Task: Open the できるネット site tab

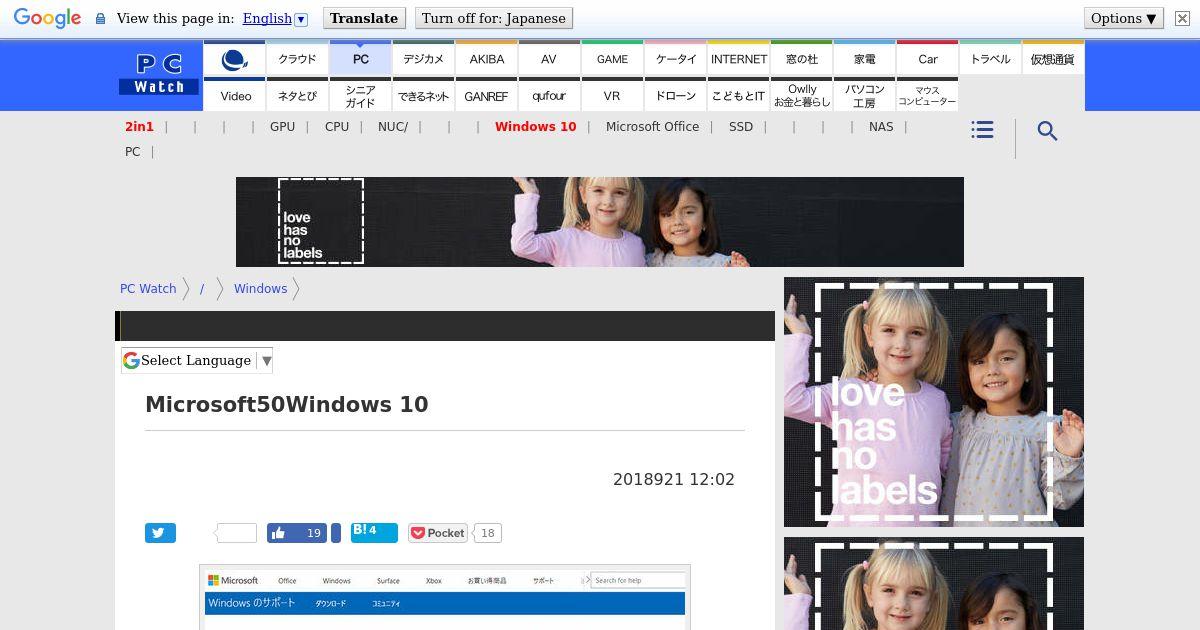Action: coord(423,96)
